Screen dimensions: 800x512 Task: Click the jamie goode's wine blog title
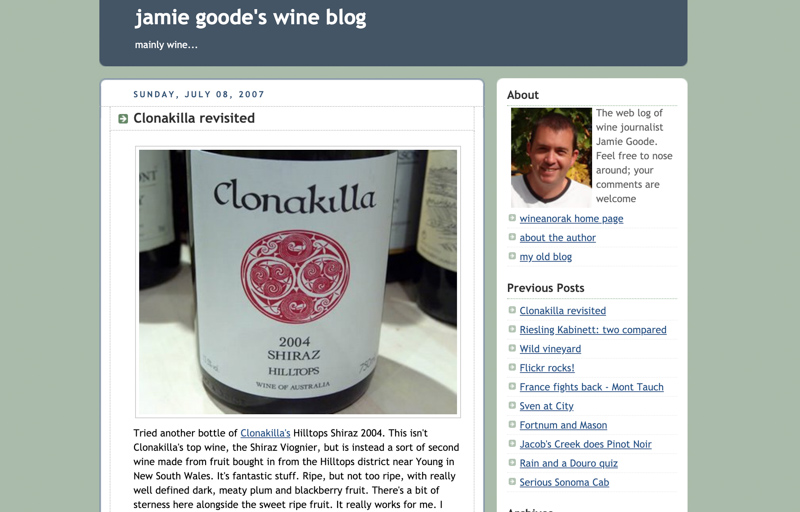(x=251, y=18)
